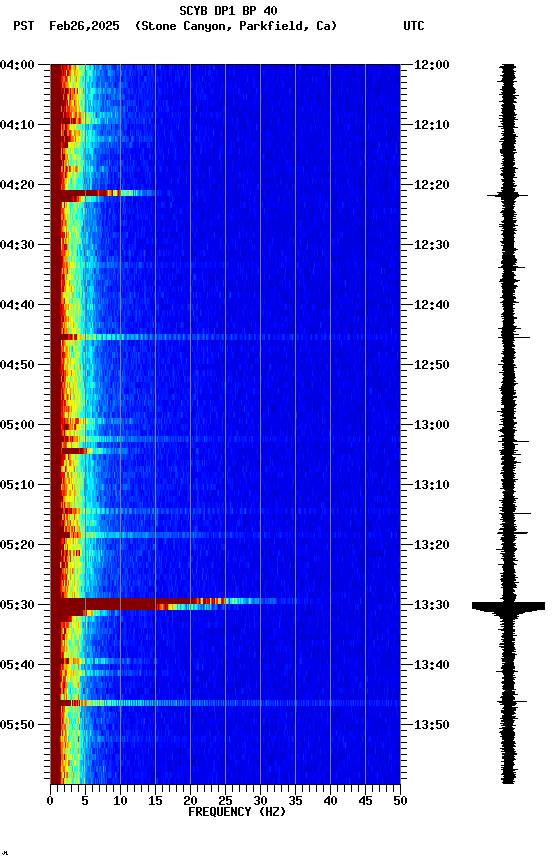The image size is (552, 864).
Task: Click the 12:50 UTC time label
Action: [432, 365]
